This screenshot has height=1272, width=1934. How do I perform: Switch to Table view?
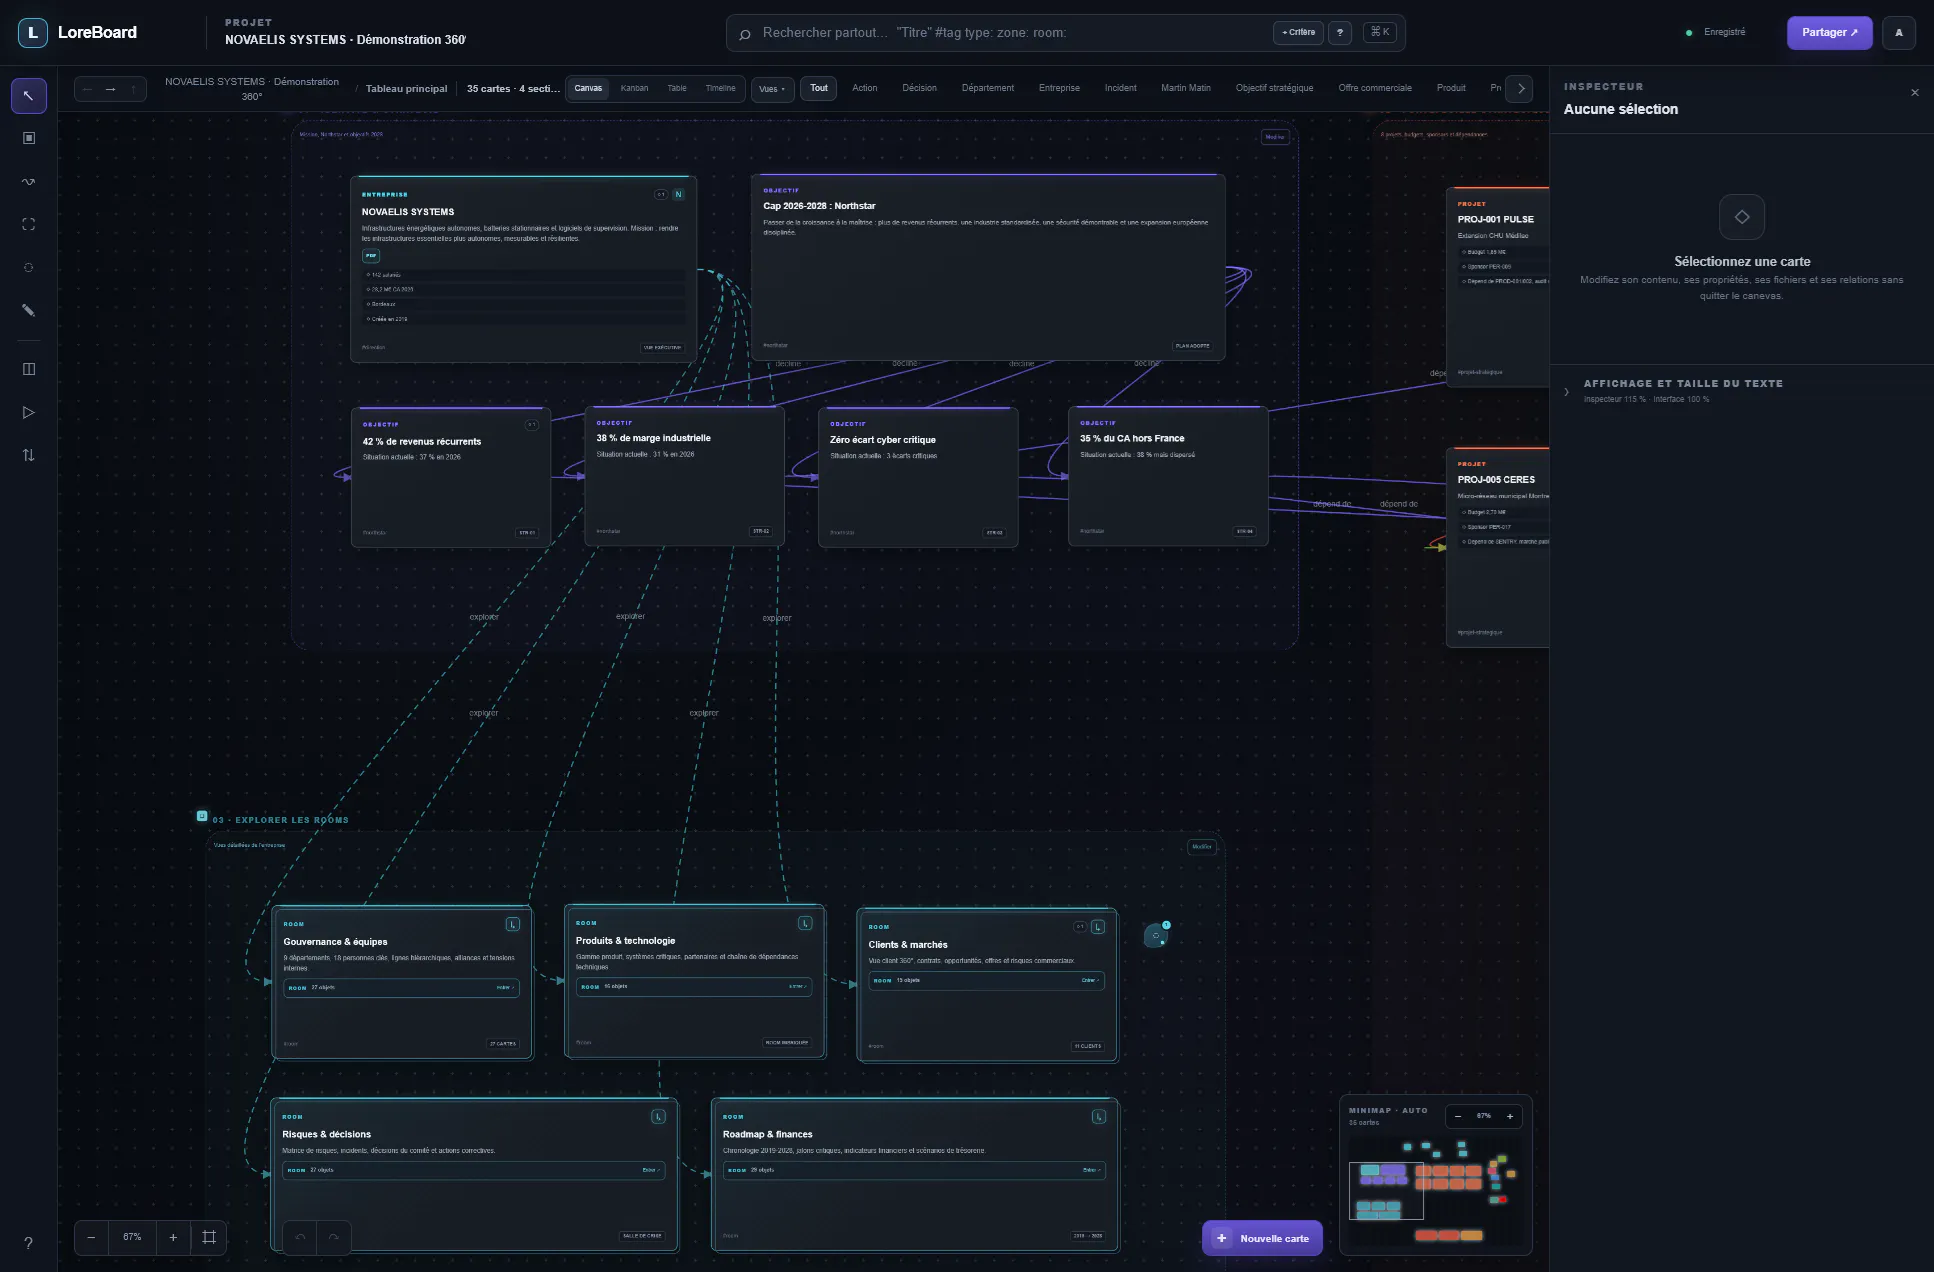[x=677, y=89]
